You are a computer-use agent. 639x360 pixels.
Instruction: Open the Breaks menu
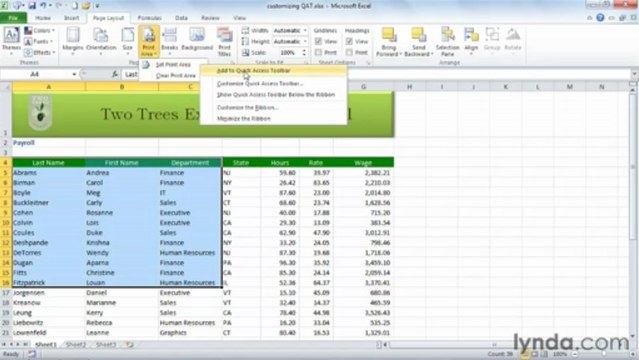(170, 40)
